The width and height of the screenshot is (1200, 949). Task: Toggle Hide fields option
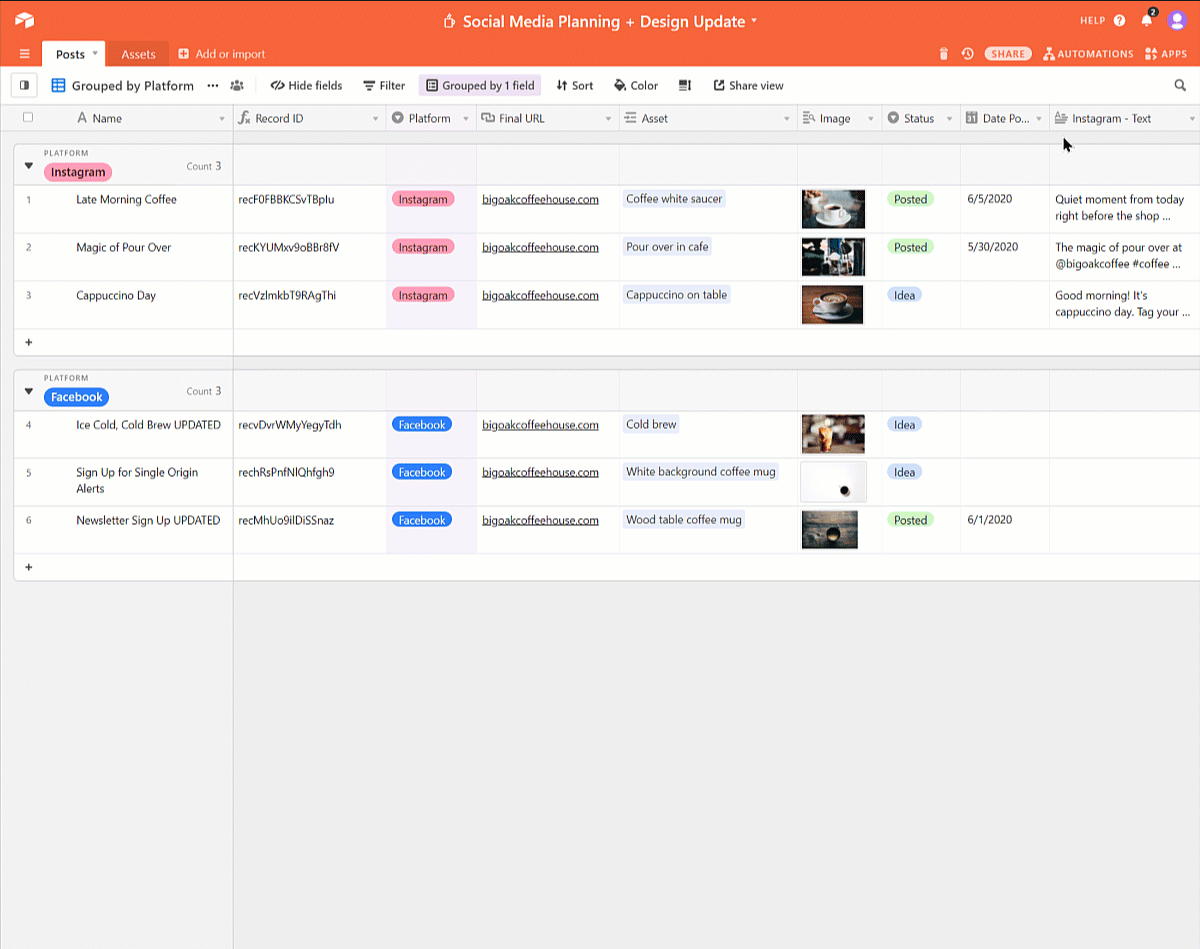coord(306,86)
